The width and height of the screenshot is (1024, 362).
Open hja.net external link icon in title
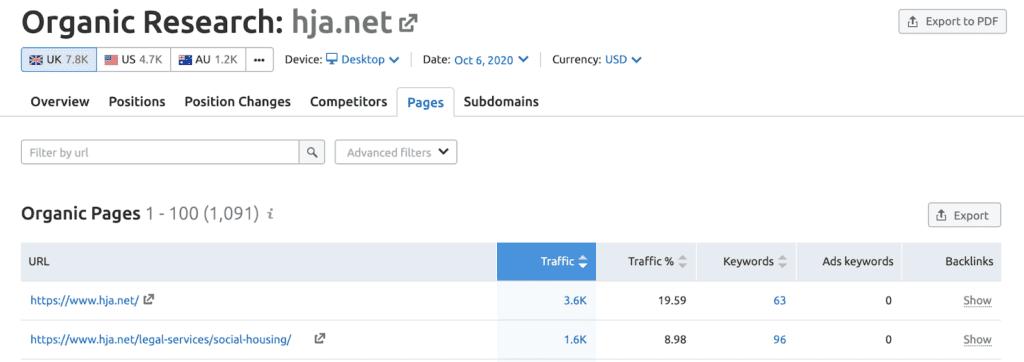tap(408, 24)
